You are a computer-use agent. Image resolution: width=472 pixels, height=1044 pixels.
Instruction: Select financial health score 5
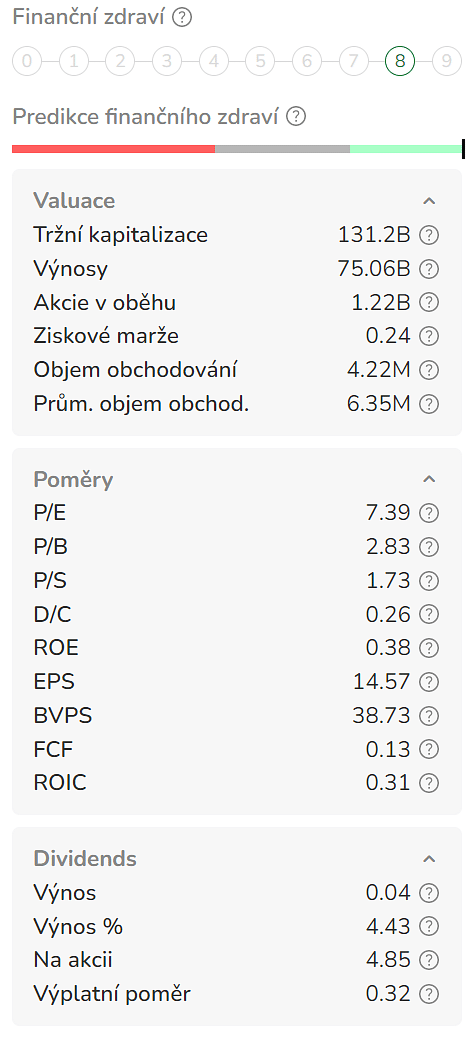point(260,62)
